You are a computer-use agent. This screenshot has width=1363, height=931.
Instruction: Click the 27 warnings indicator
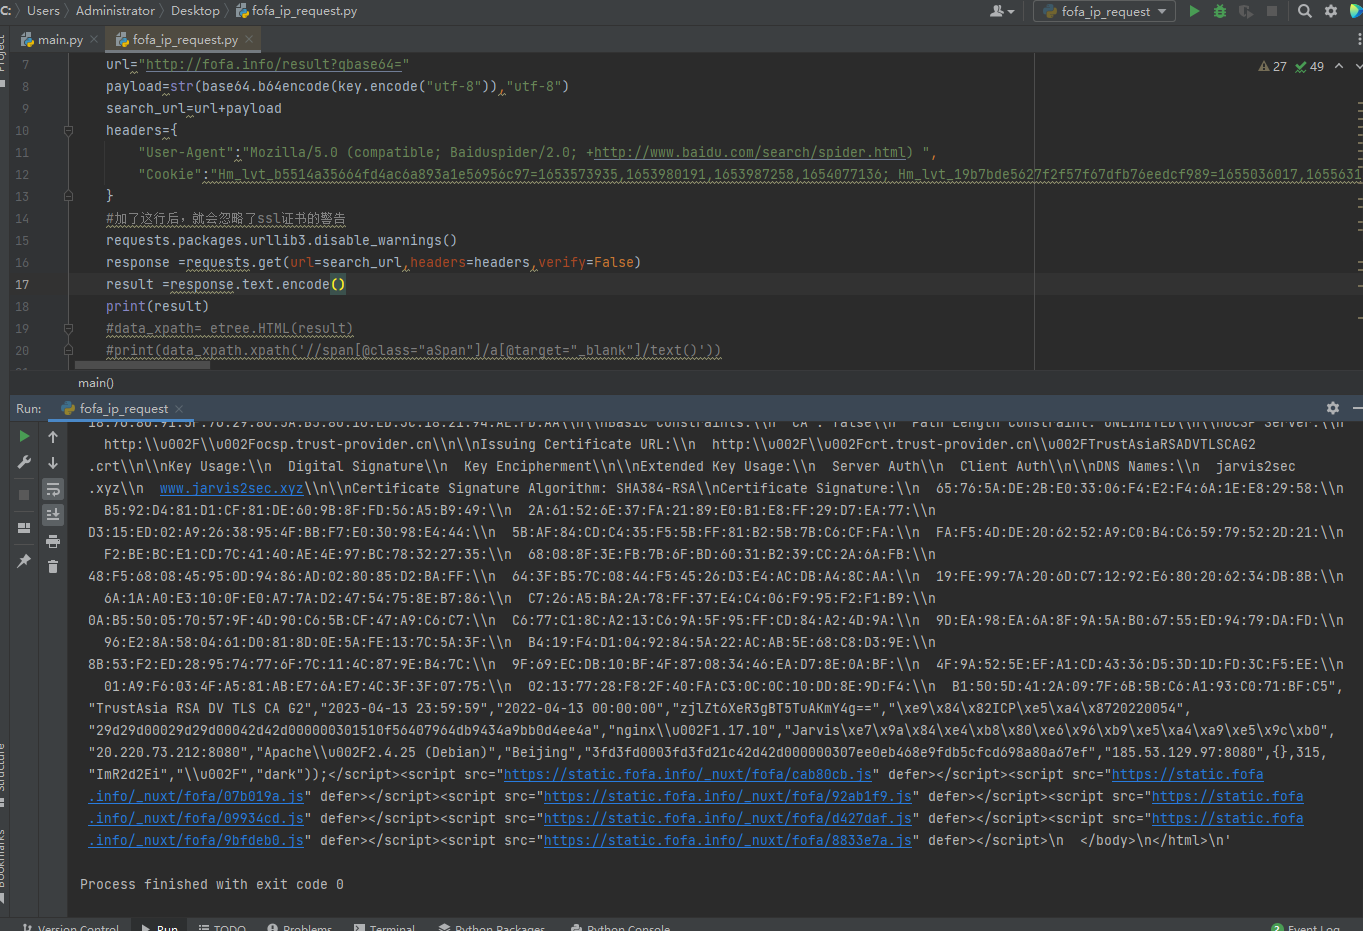(x=1272, y=66)
